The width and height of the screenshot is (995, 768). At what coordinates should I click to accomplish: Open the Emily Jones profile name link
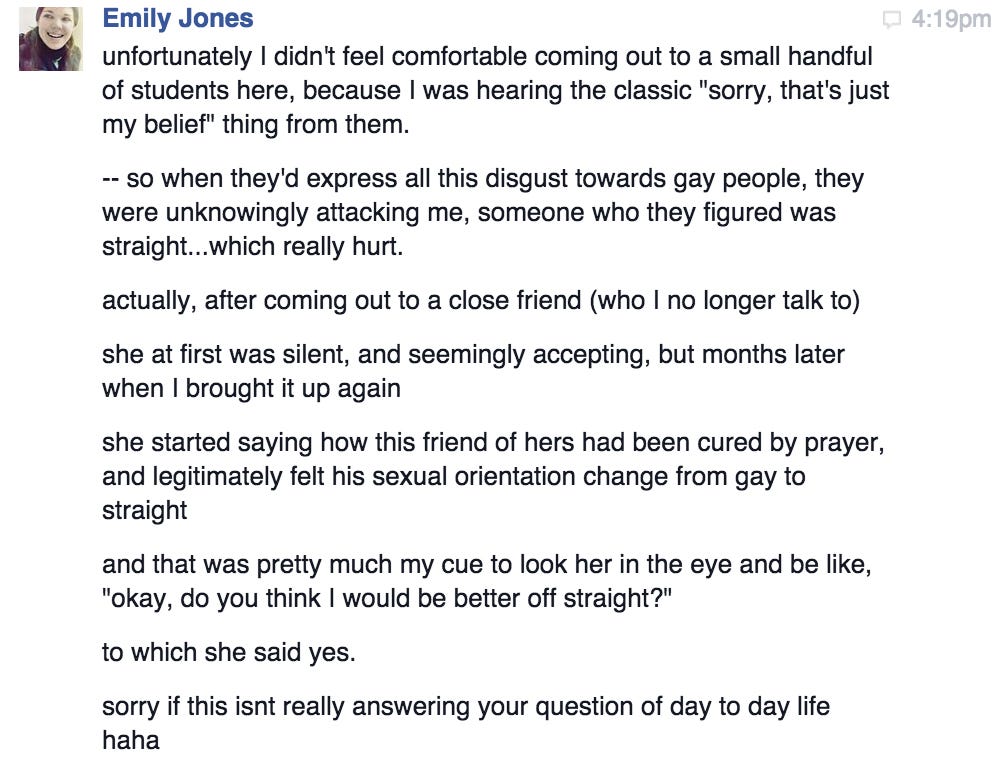point(178,18)
